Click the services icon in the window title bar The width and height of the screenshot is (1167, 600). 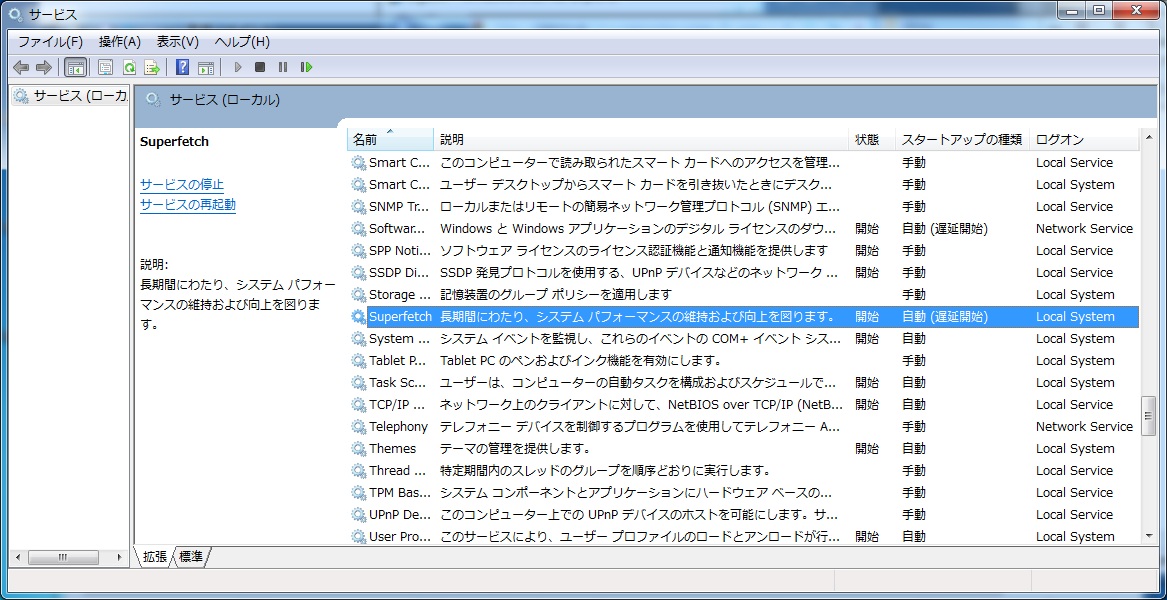[16, 13]
